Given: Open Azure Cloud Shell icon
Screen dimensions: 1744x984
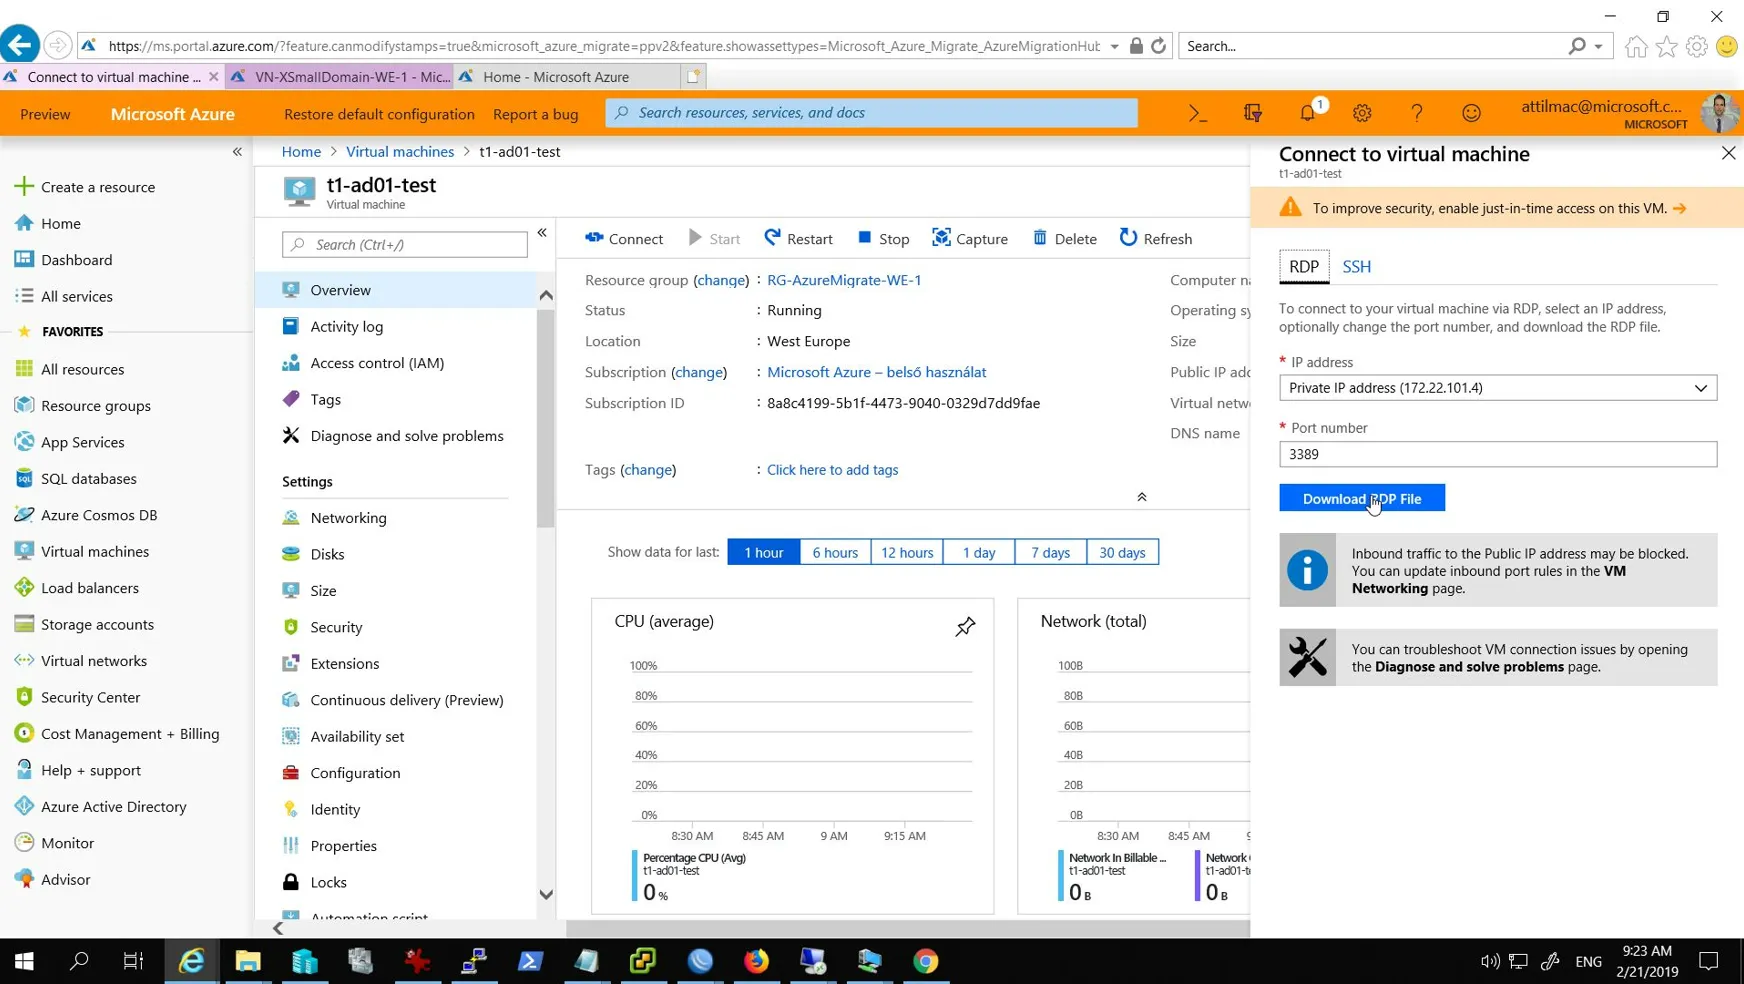Looking at the screenshot, I should [x=1197, y=113].
